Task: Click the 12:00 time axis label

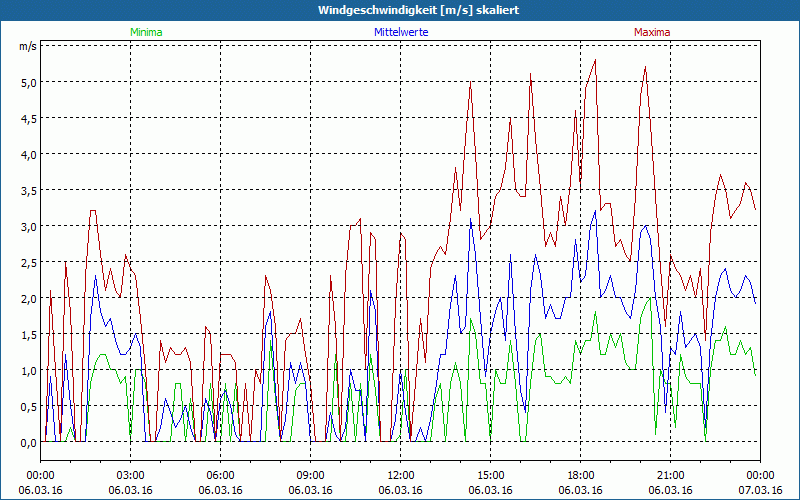Action: click(401, 475)
